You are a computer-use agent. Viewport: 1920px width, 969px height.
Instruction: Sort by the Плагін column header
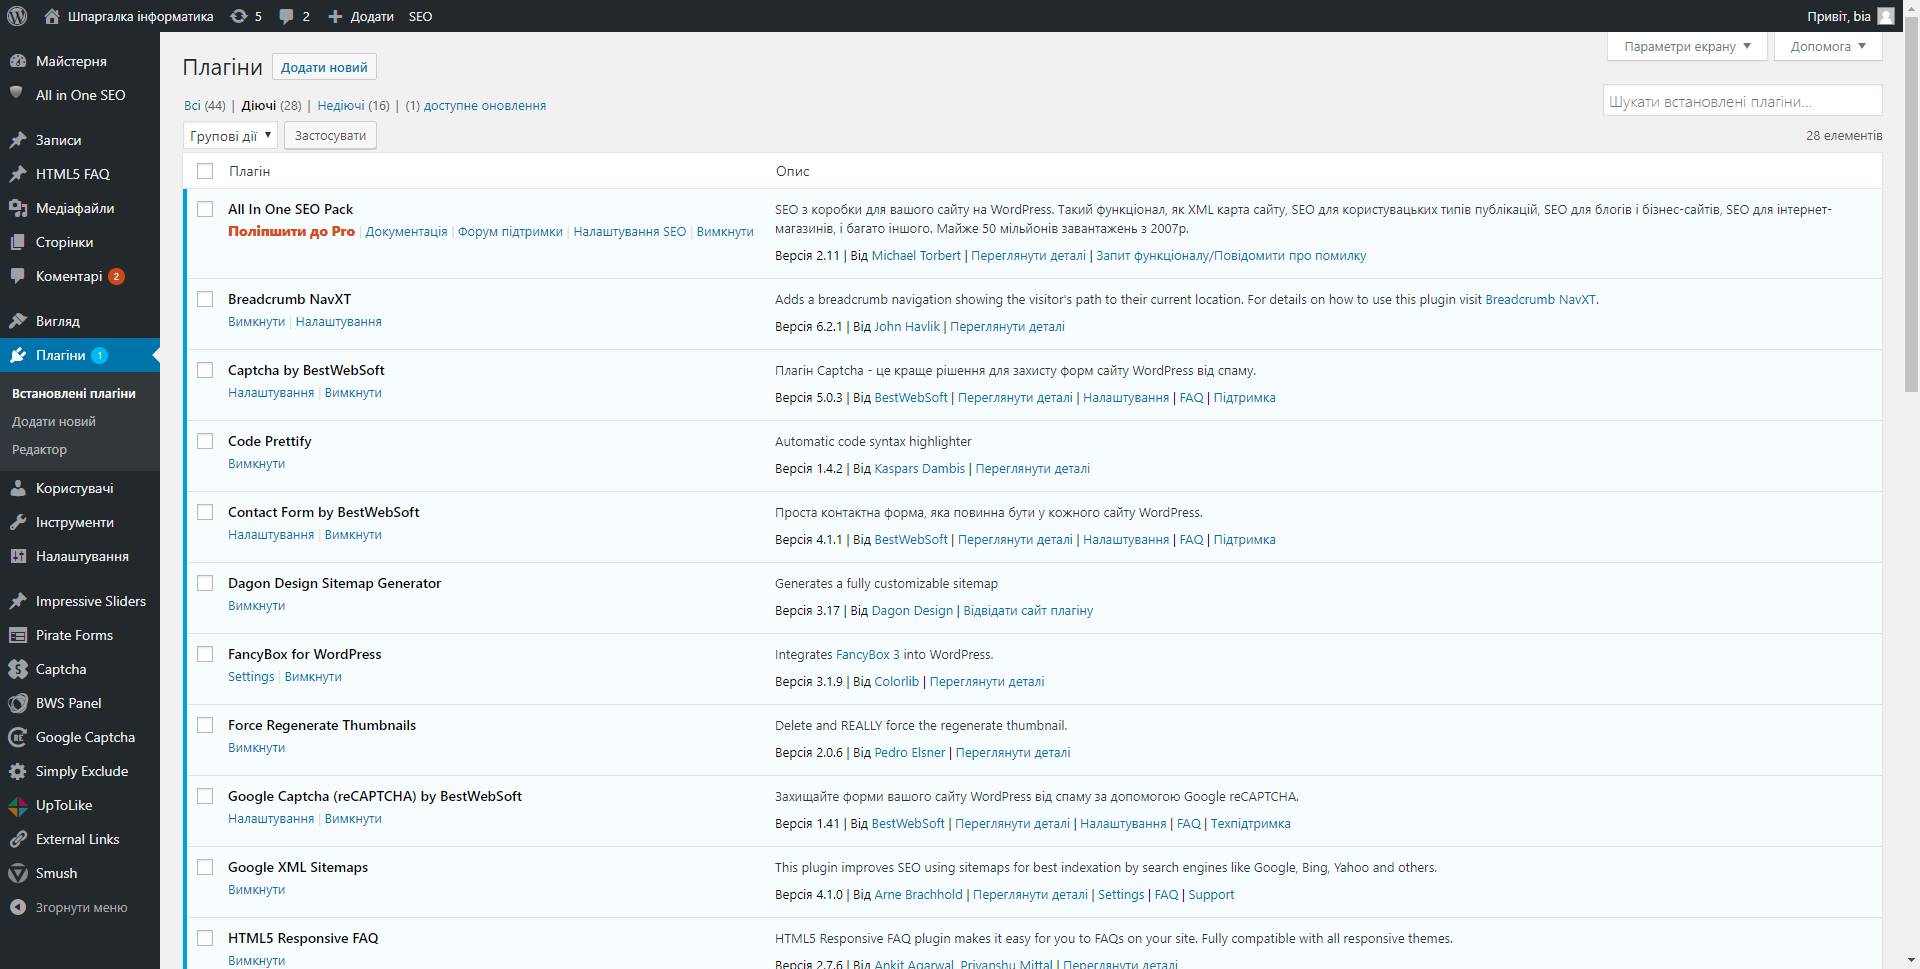[x=250, y=171]
